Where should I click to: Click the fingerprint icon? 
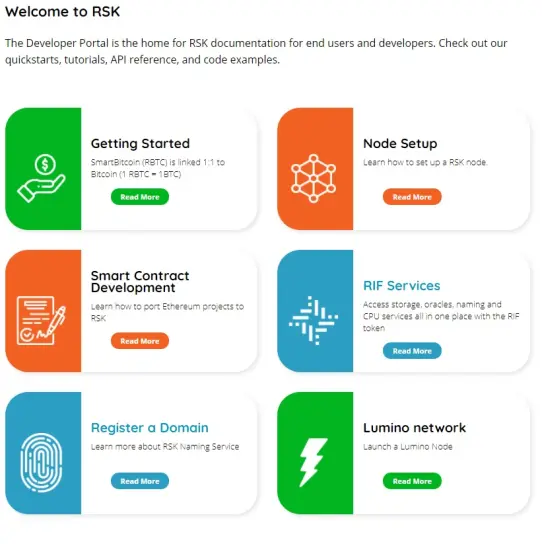(41, 462)
